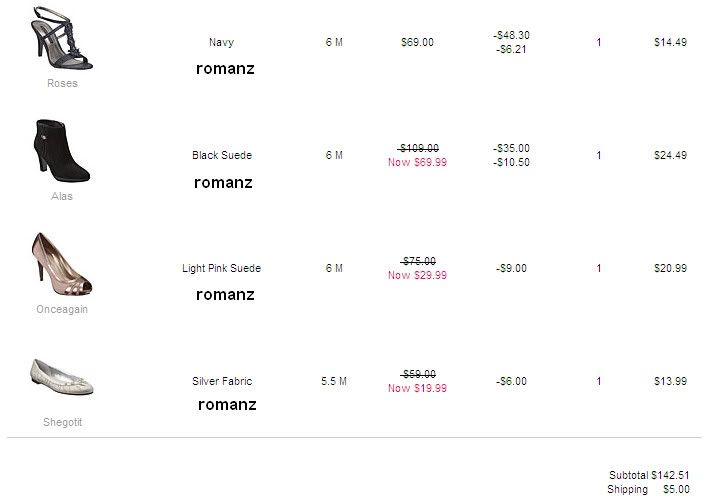Click the 5.5 M size text

tap(334, 381)
